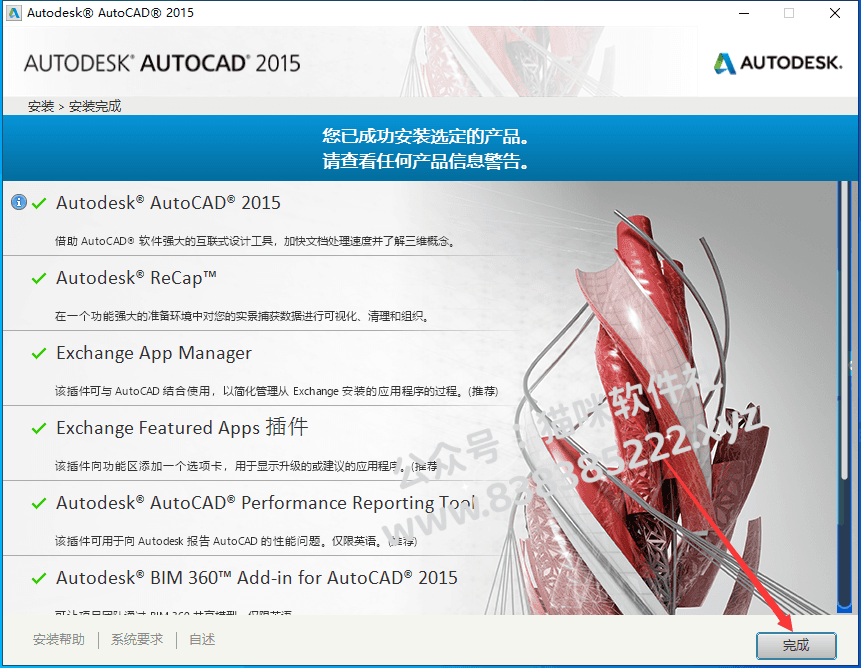Minimize the AutoCAD 2015 installer window
Image resolution: width=861 pixels, height=668 pixels.
[x=744, y=13]
